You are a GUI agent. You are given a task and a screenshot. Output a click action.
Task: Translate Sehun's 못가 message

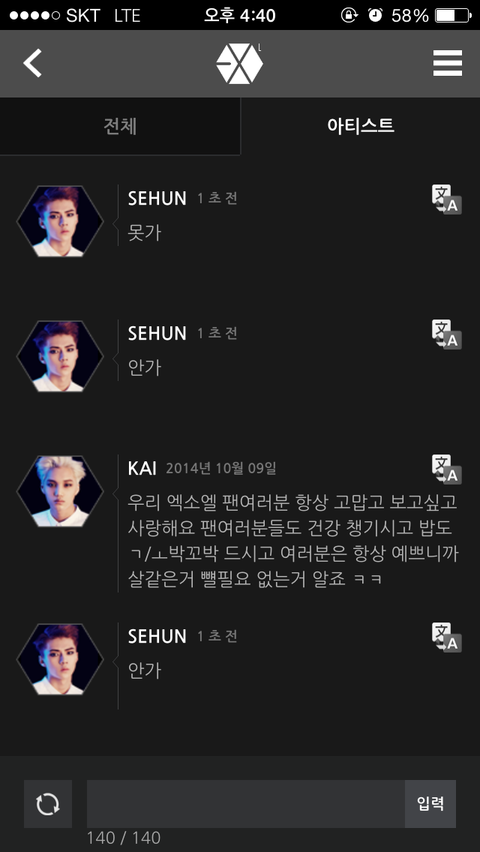tap(446, 199)
